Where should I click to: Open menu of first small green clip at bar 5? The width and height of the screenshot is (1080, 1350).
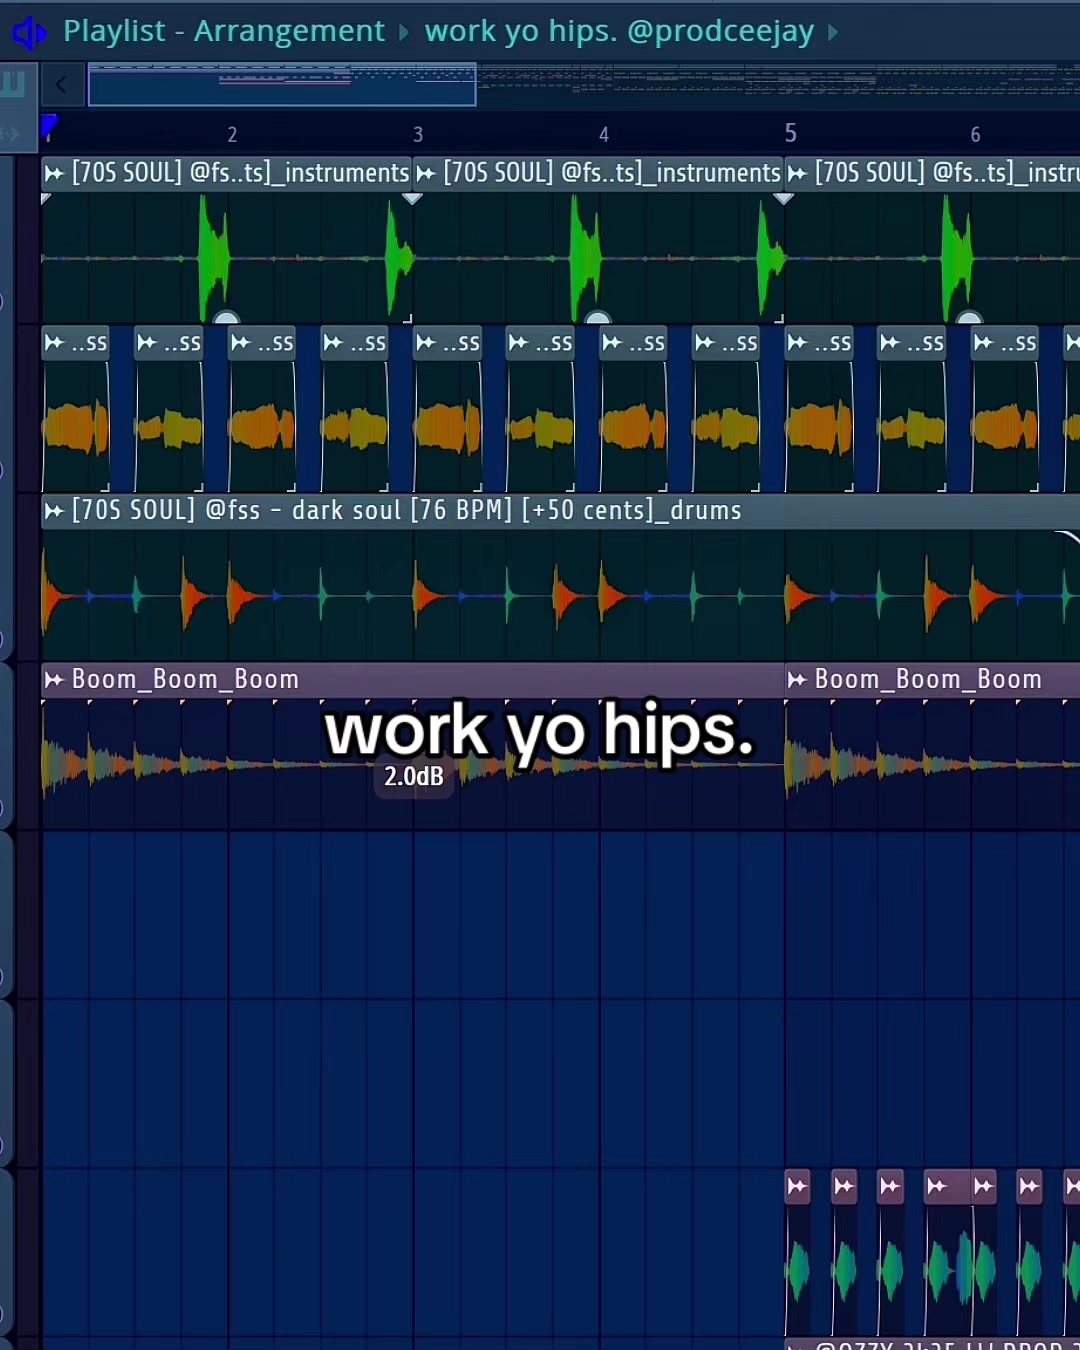coord(797,1187)
